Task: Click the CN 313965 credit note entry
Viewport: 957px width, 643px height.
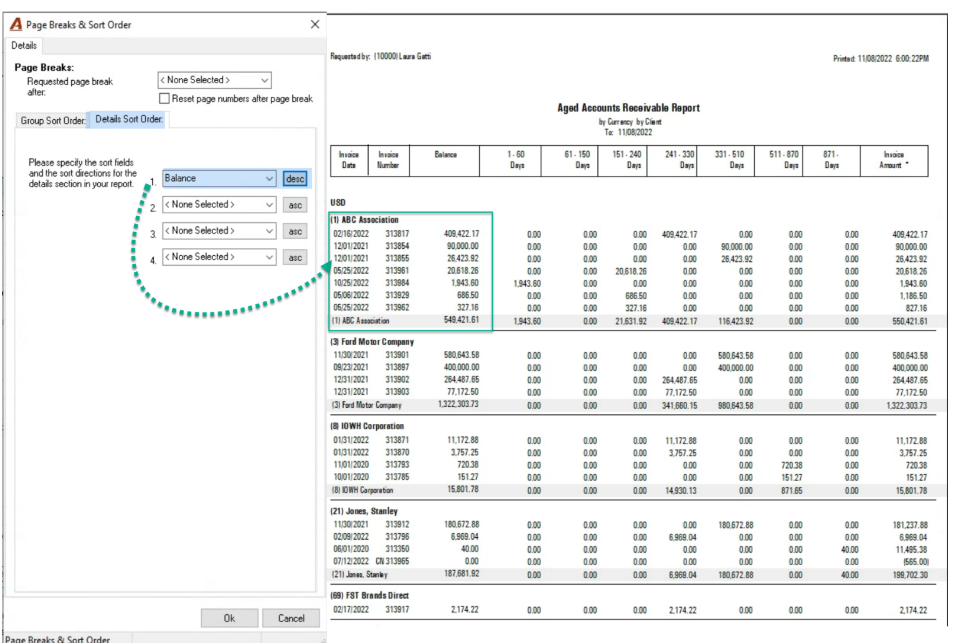Action: tap(392, 561)
